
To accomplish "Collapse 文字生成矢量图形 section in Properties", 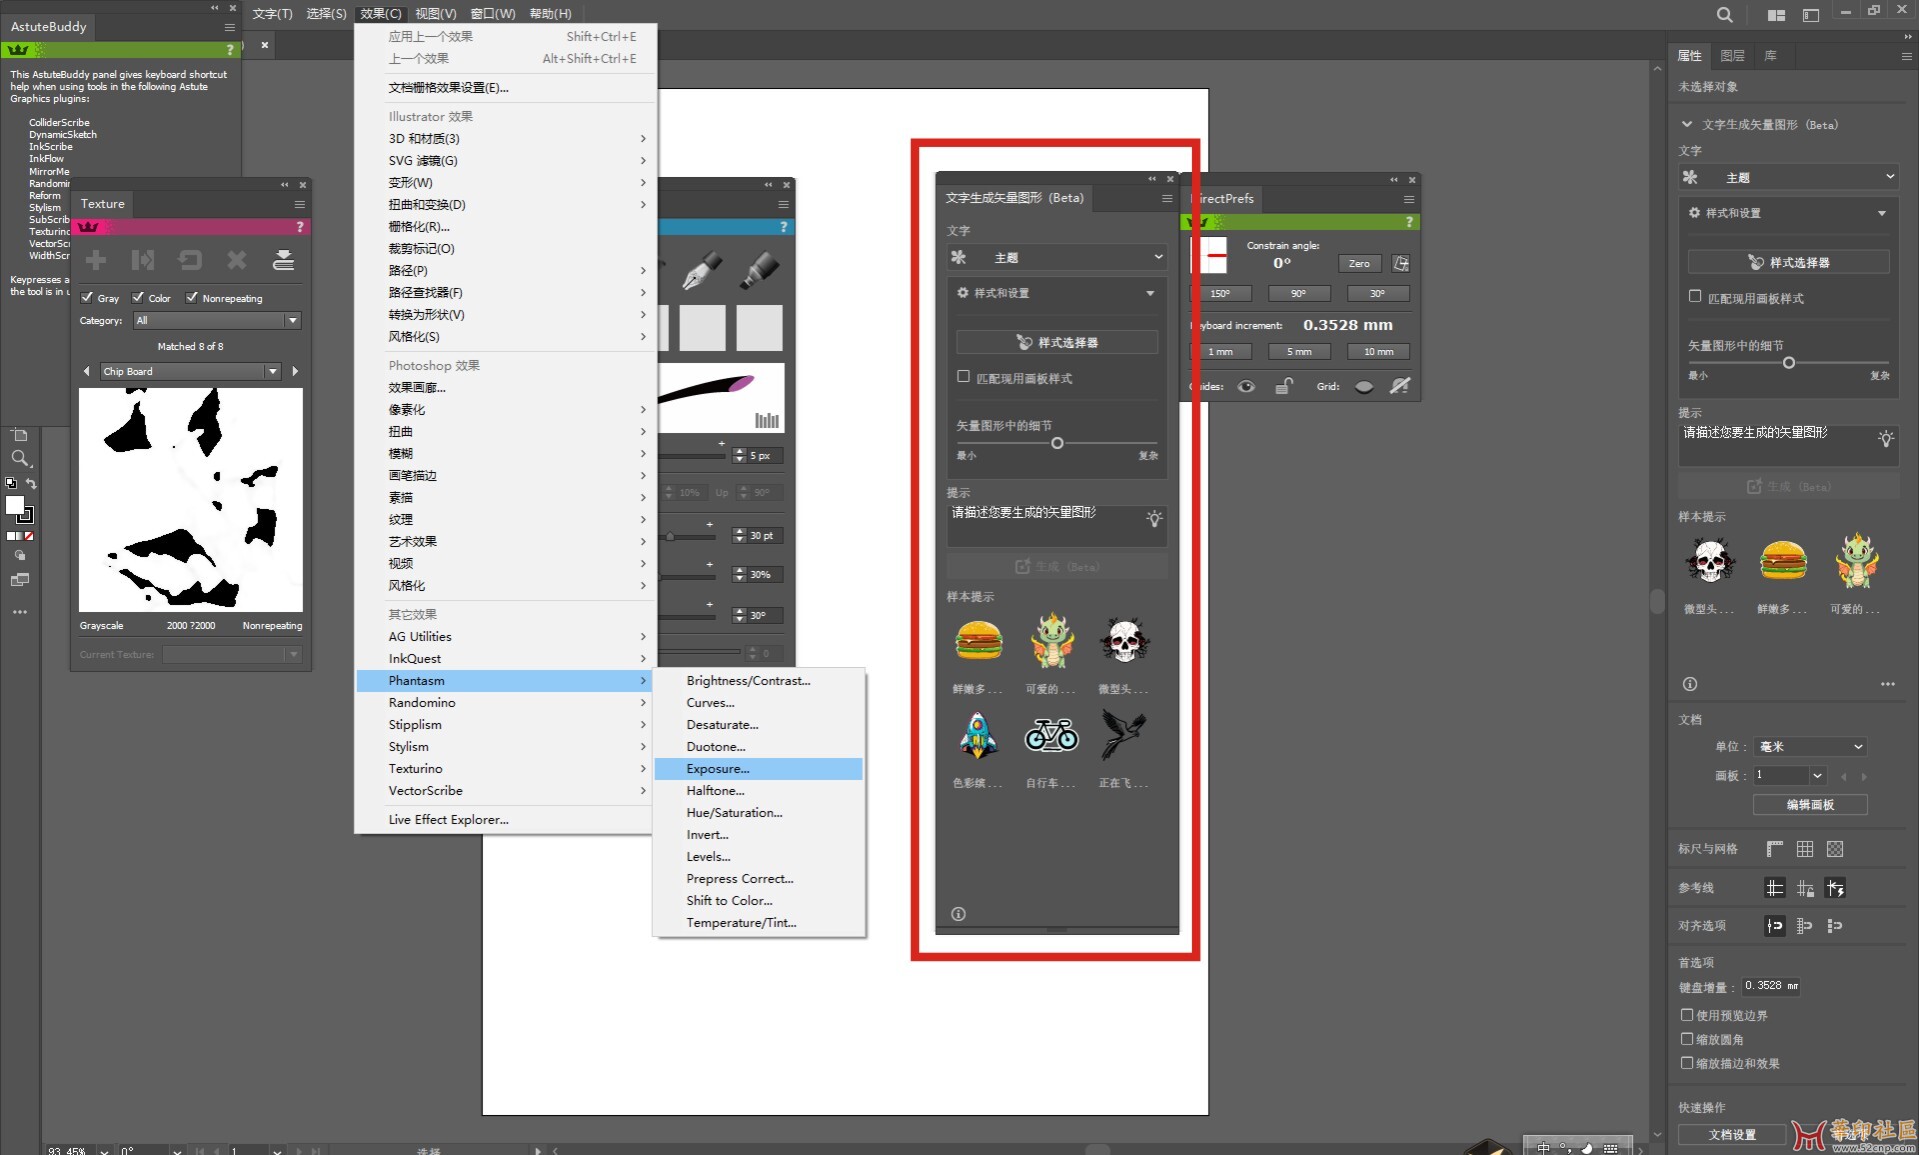I will [x=1687, y=124].
